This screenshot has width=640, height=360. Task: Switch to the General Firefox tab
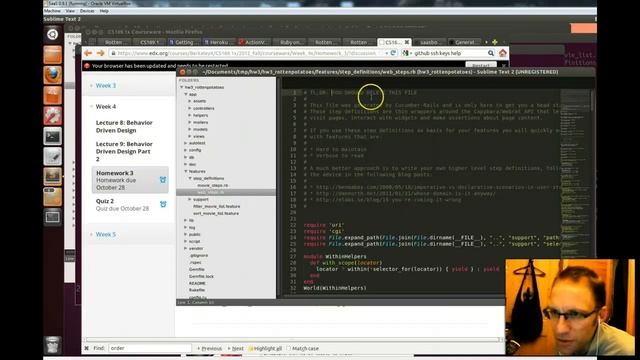[464, 42]
